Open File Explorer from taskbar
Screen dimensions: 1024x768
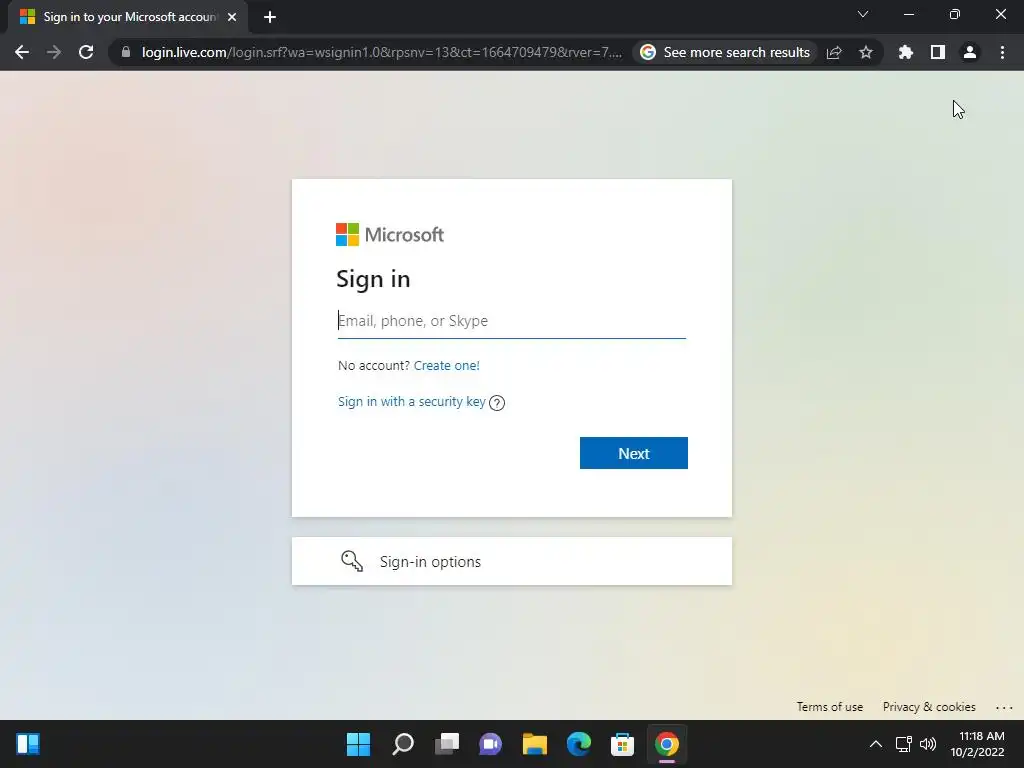tap(535, 744)
